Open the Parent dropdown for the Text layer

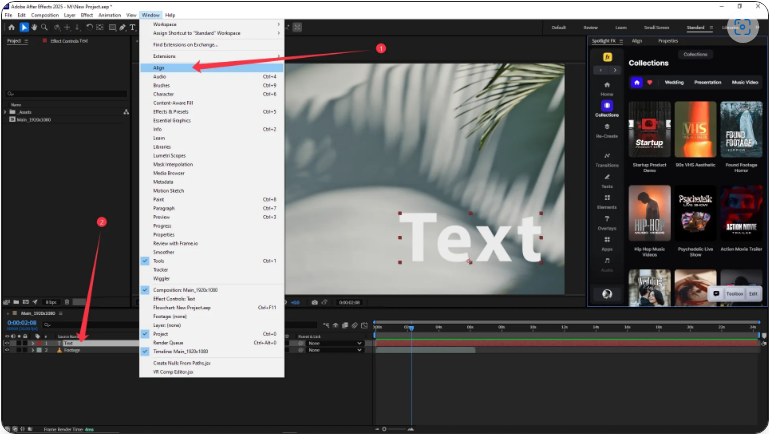tap(335, 343)
